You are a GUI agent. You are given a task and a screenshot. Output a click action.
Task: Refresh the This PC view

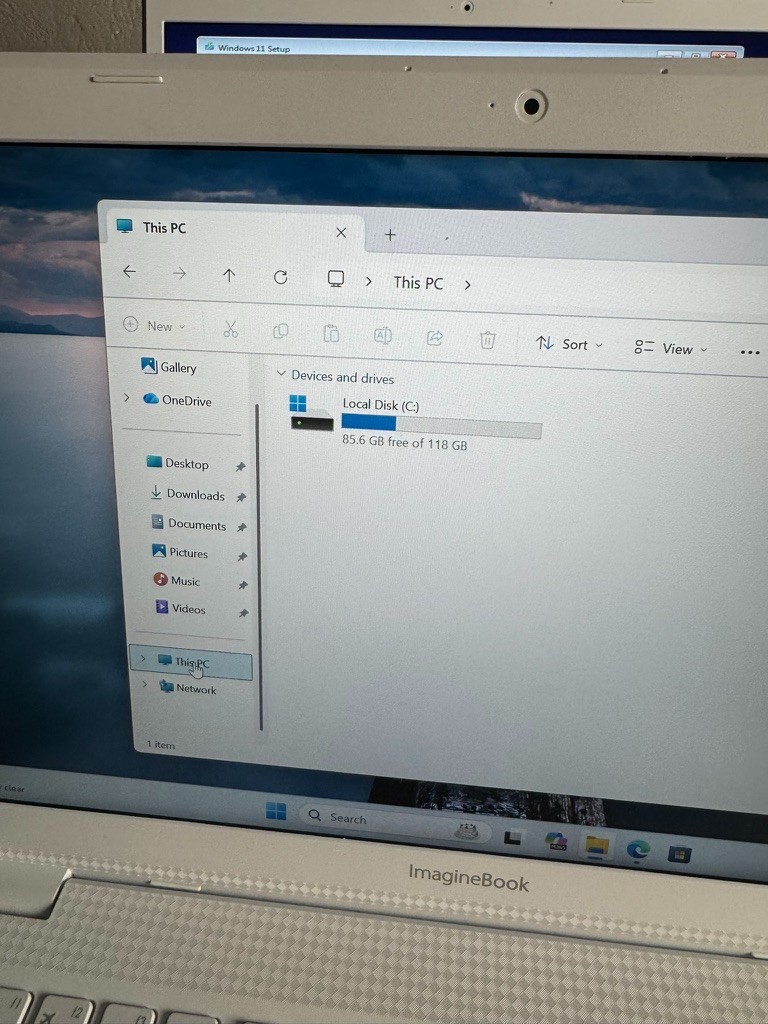pyautogui.click(x=281, y=278)
